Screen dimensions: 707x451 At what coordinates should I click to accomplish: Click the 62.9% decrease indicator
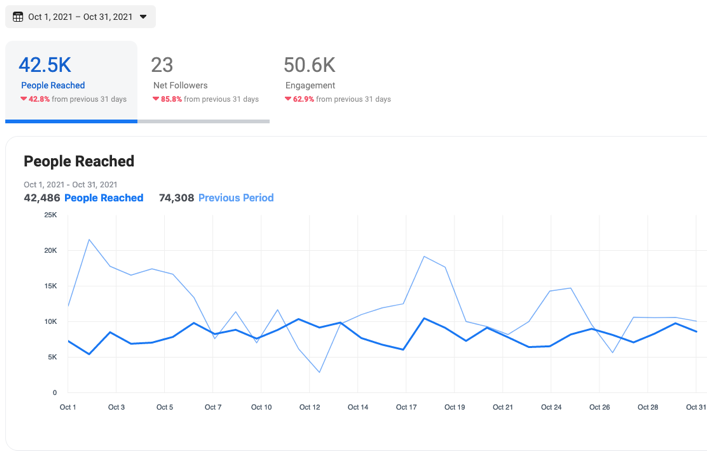click(299, 99)
